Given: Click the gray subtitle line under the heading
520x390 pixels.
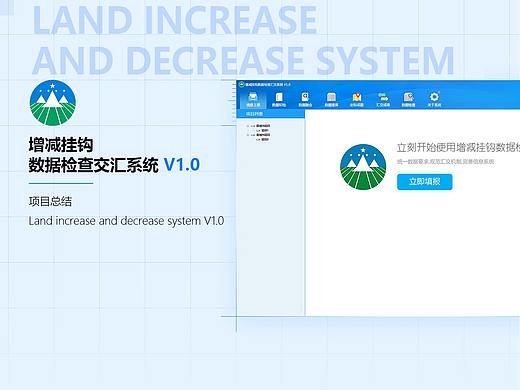Looking at the screenshot, I should (x=445, y=162).
